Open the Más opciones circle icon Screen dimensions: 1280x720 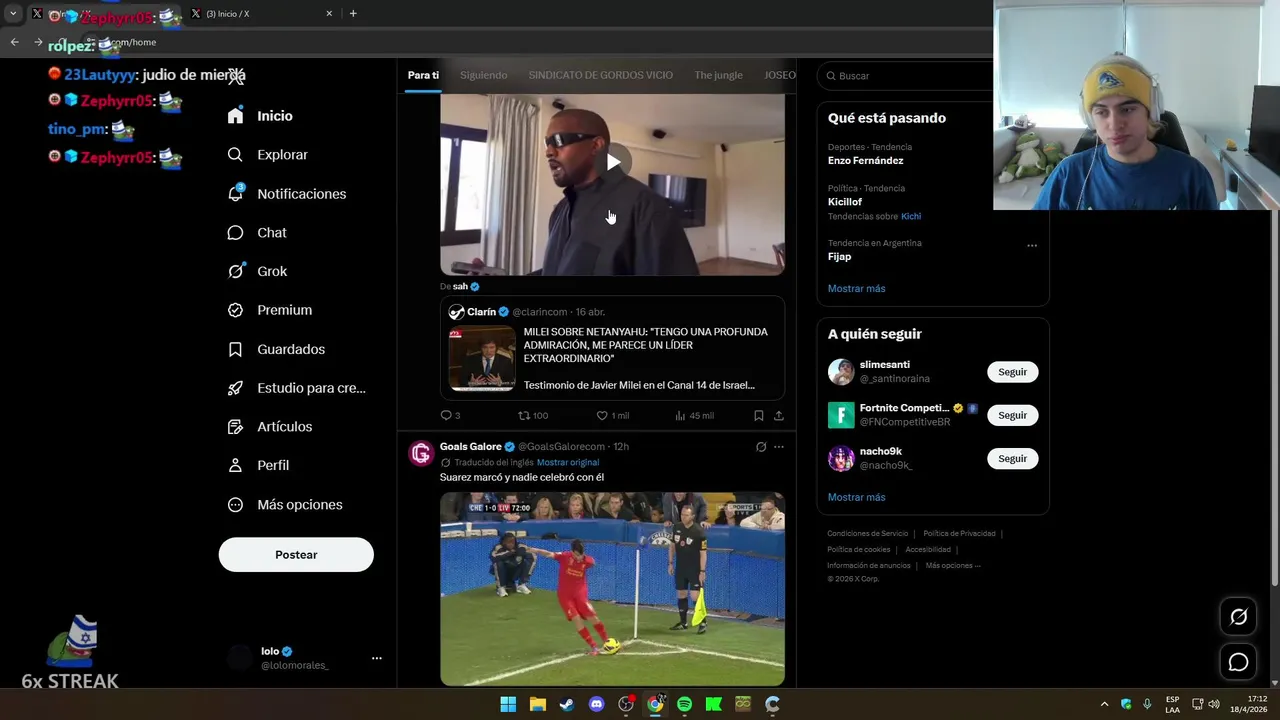coord(235,505)
